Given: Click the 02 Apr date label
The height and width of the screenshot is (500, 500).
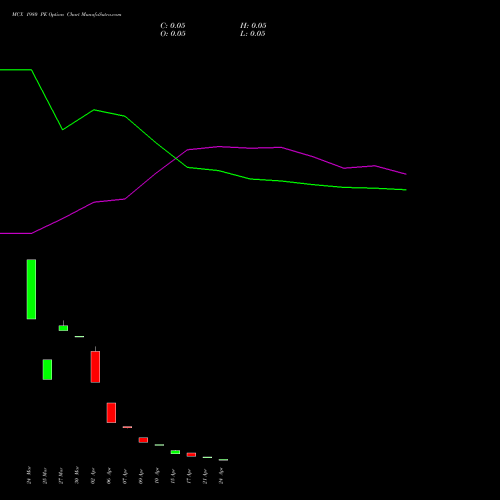Looking at the screenshot, I should (x=93, y=476).
